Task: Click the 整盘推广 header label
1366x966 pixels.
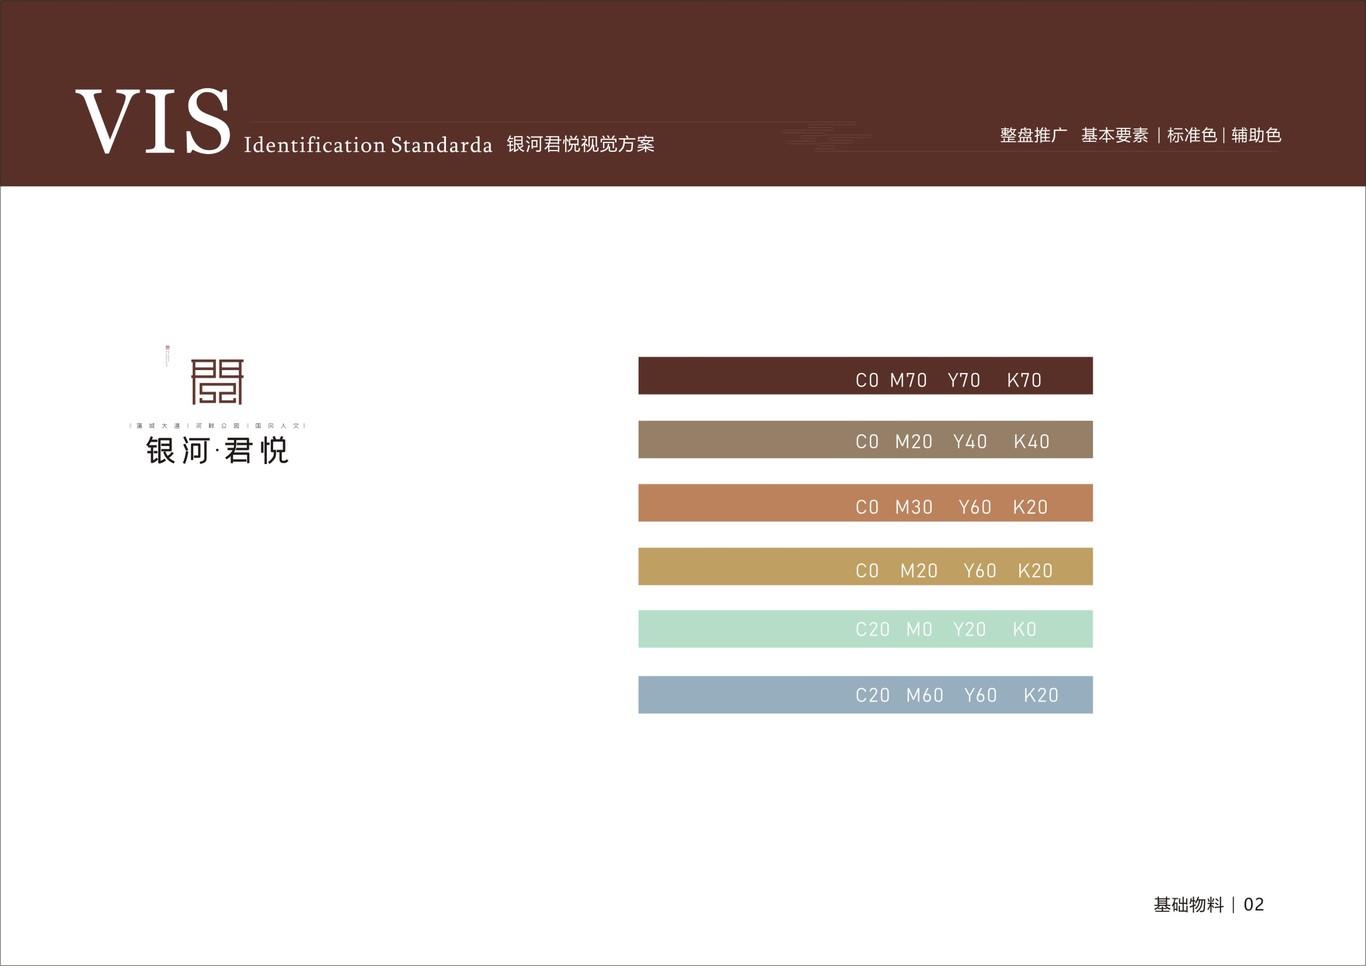Action: coord(1034,135)
